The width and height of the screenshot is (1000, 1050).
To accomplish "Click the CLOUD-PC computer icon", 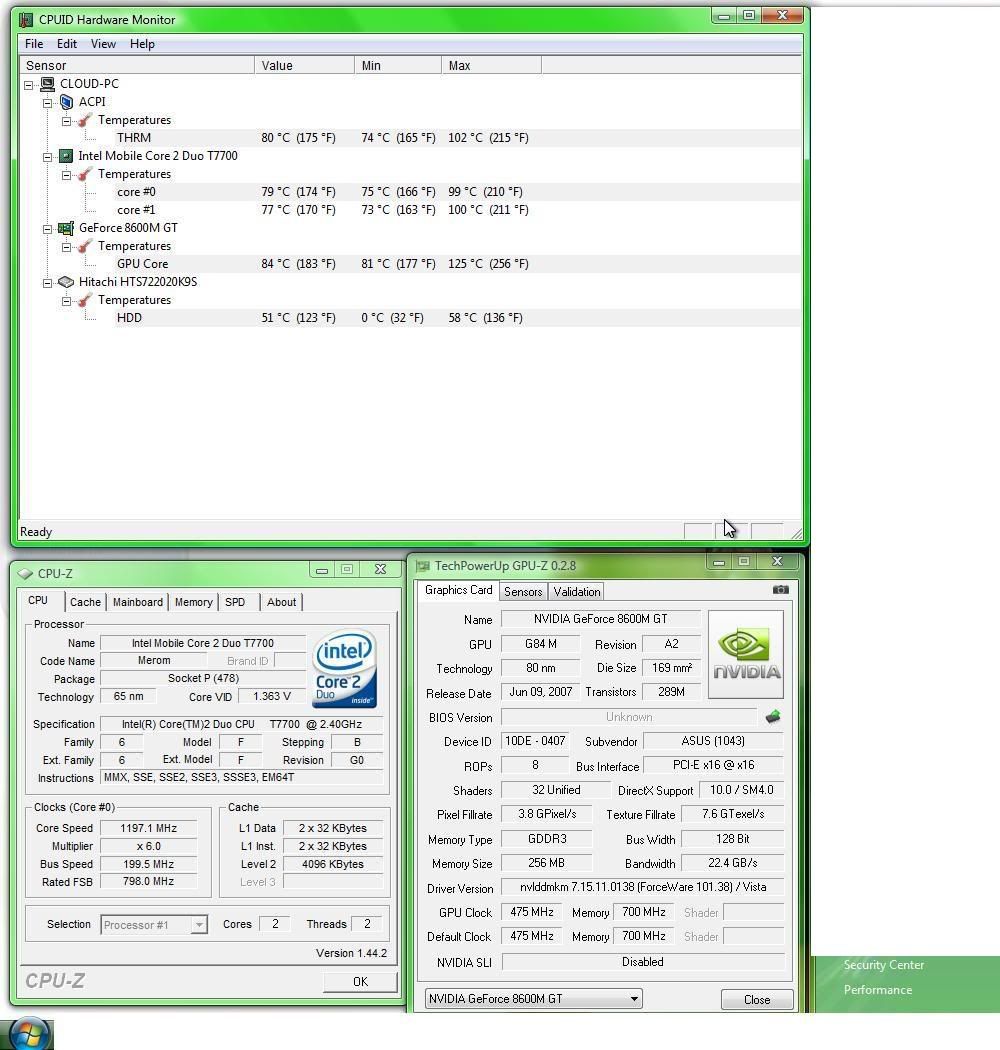I will 47,84.
